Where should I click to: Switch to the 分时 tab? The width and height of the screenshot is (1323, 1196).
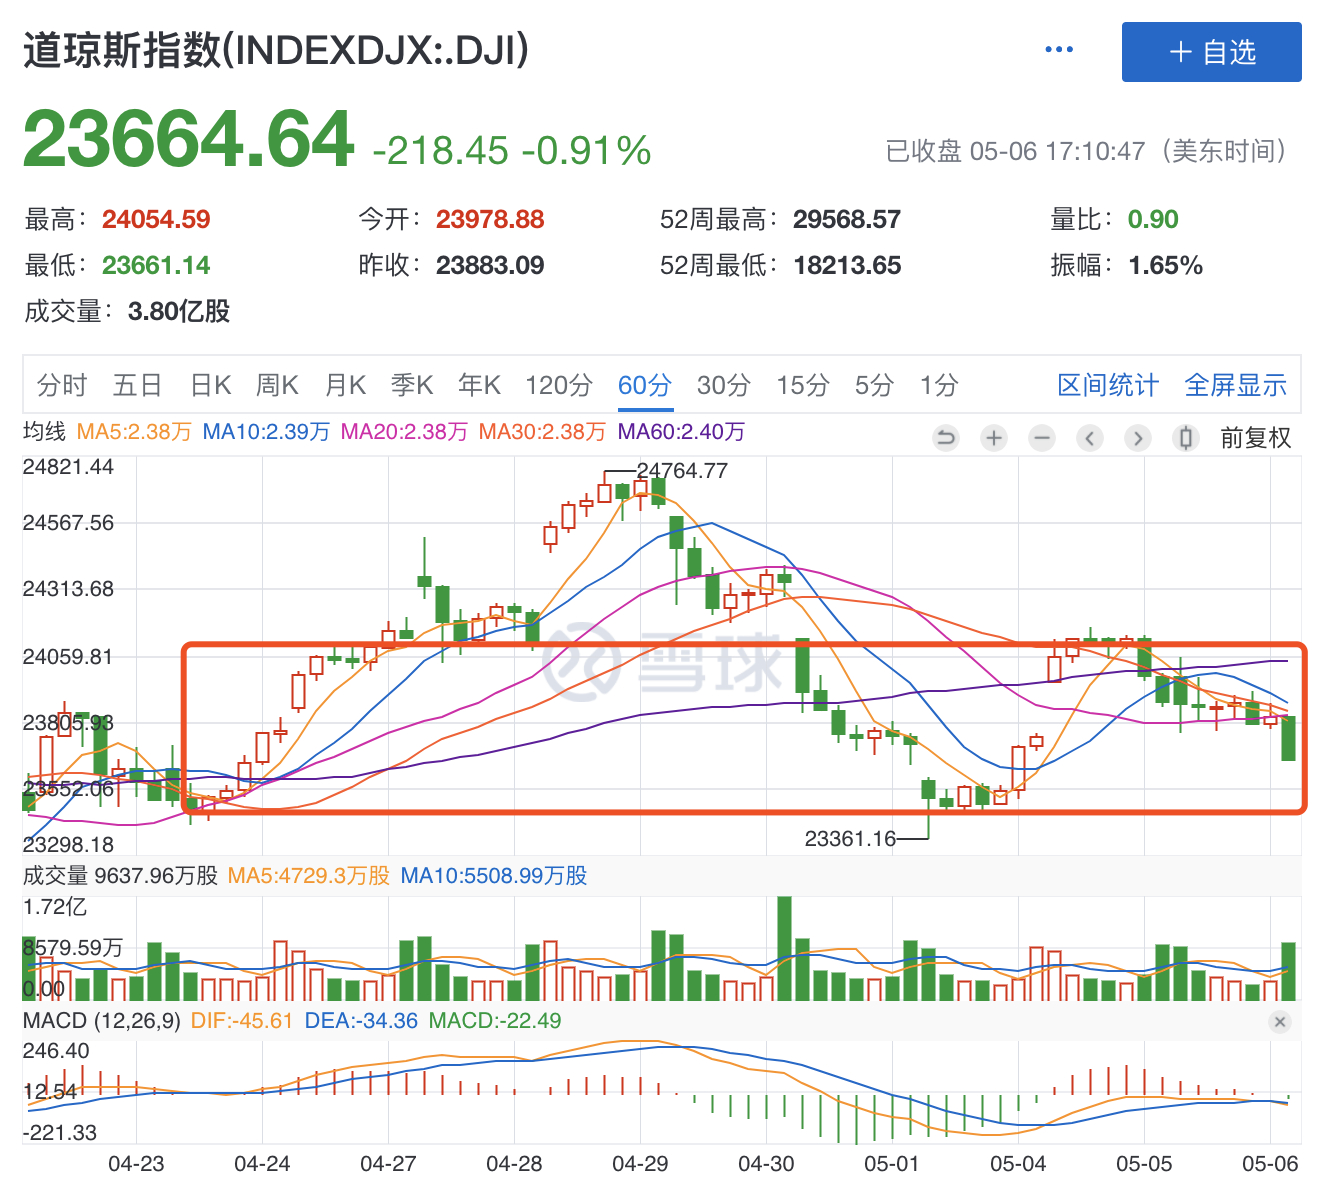tap(62, 385)
